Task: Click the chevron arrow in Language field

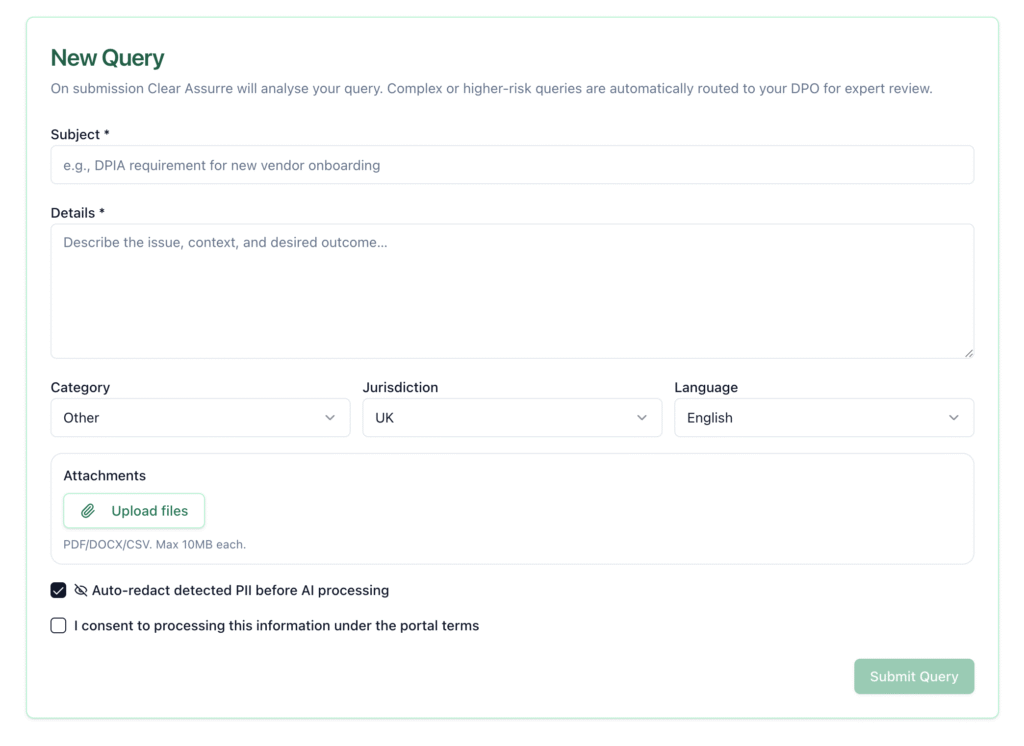Action: [953, 418]
